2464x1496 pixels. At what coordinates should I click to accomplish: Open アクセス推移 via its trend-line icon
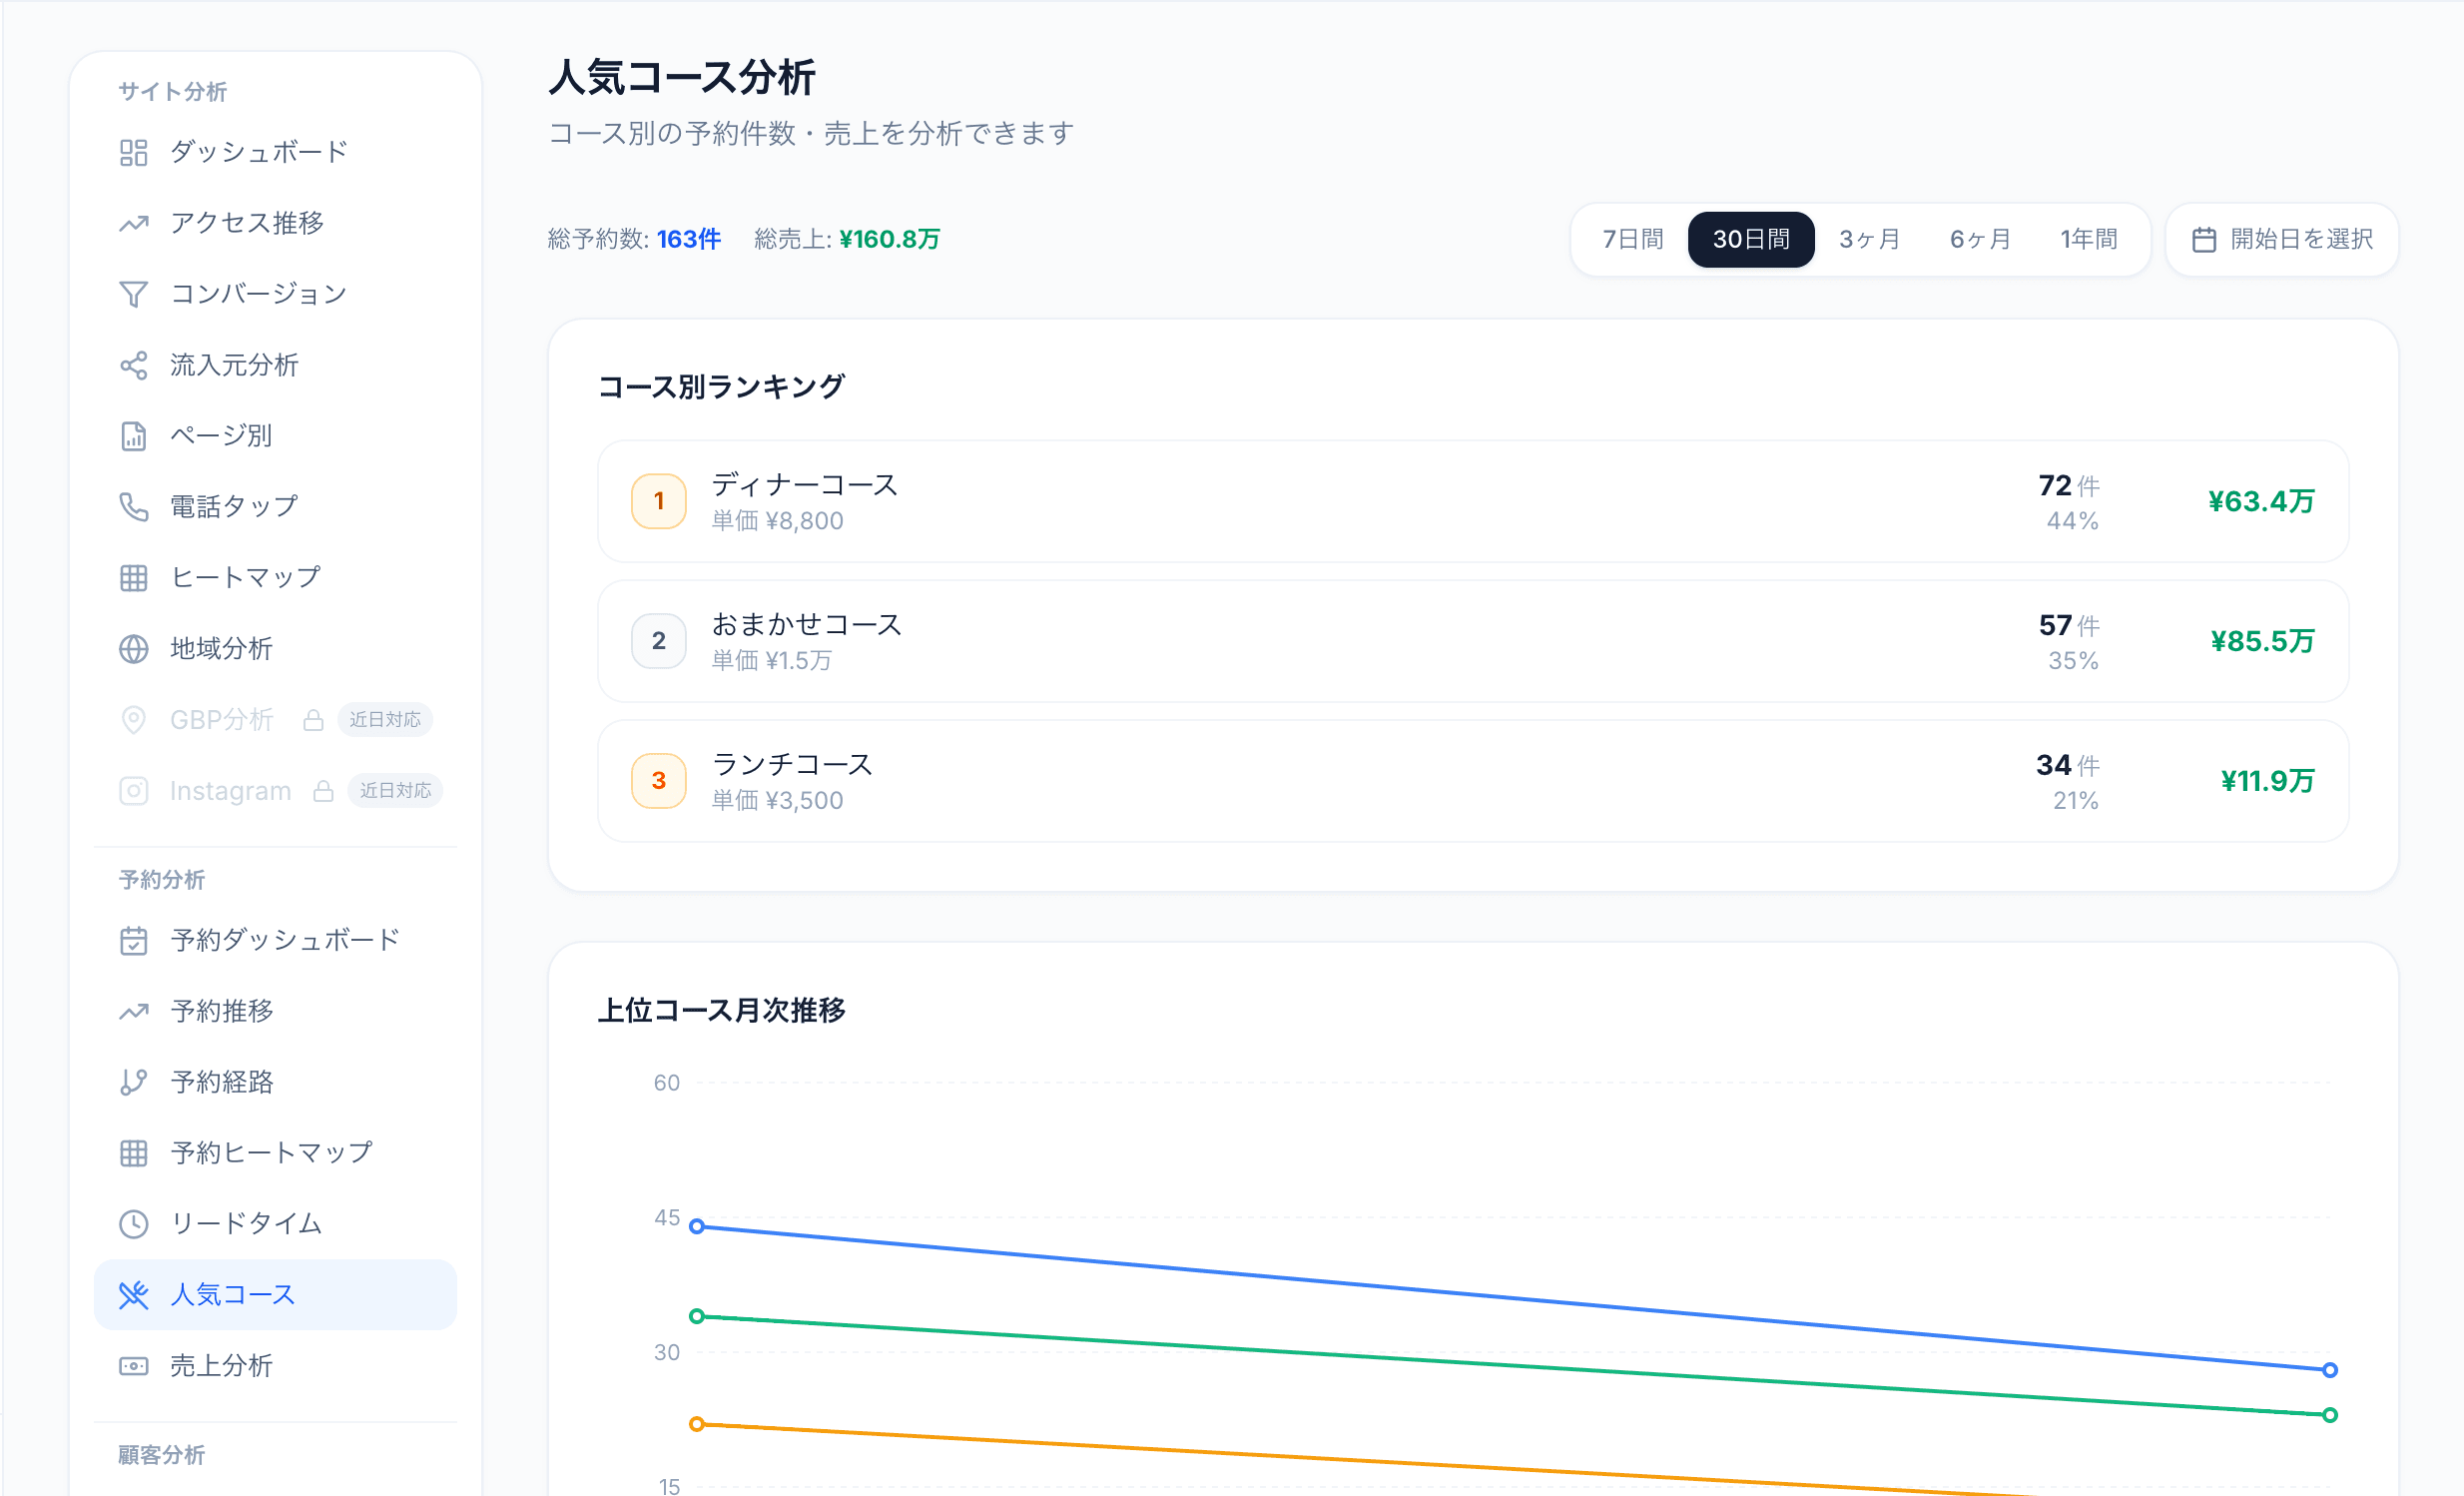133,223
